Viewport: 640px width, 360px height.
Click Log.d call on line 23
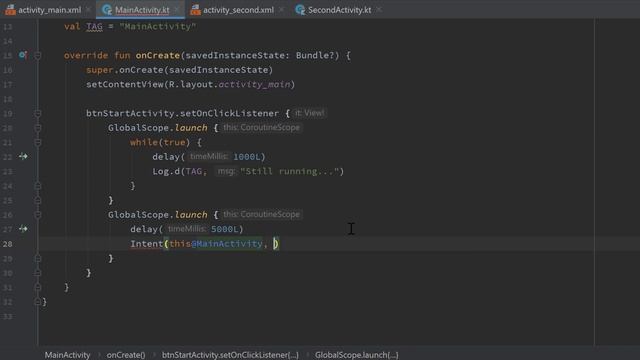click(x=166, y=171)
